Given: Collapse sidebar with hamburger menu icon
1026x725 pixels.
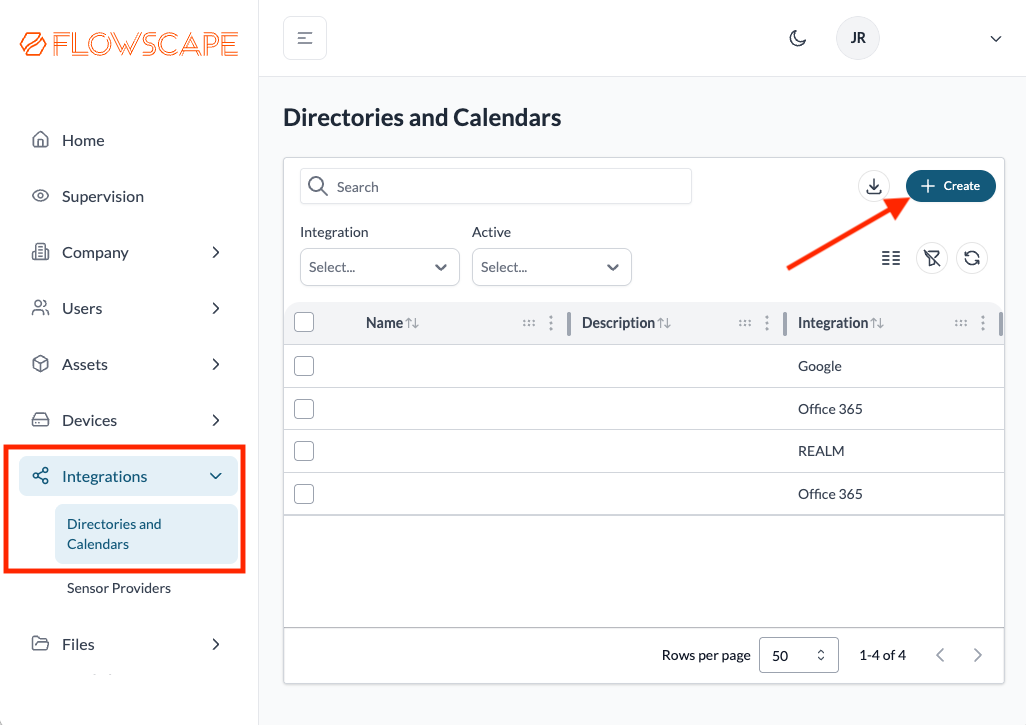Looking at the screenshot, I should pos(305,38).
